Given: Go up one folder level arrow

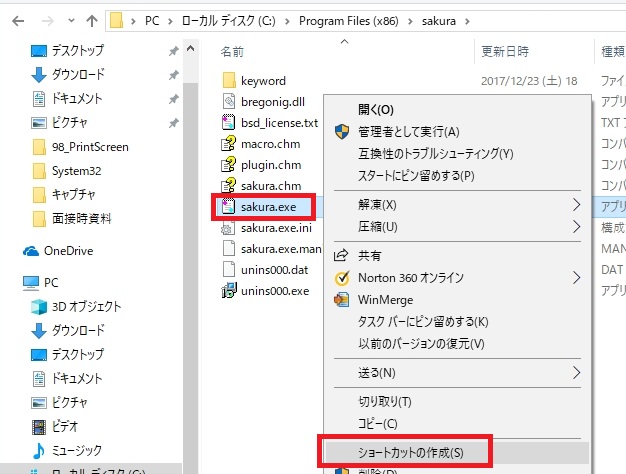Looking at the screenshot, I should [92, 21].
